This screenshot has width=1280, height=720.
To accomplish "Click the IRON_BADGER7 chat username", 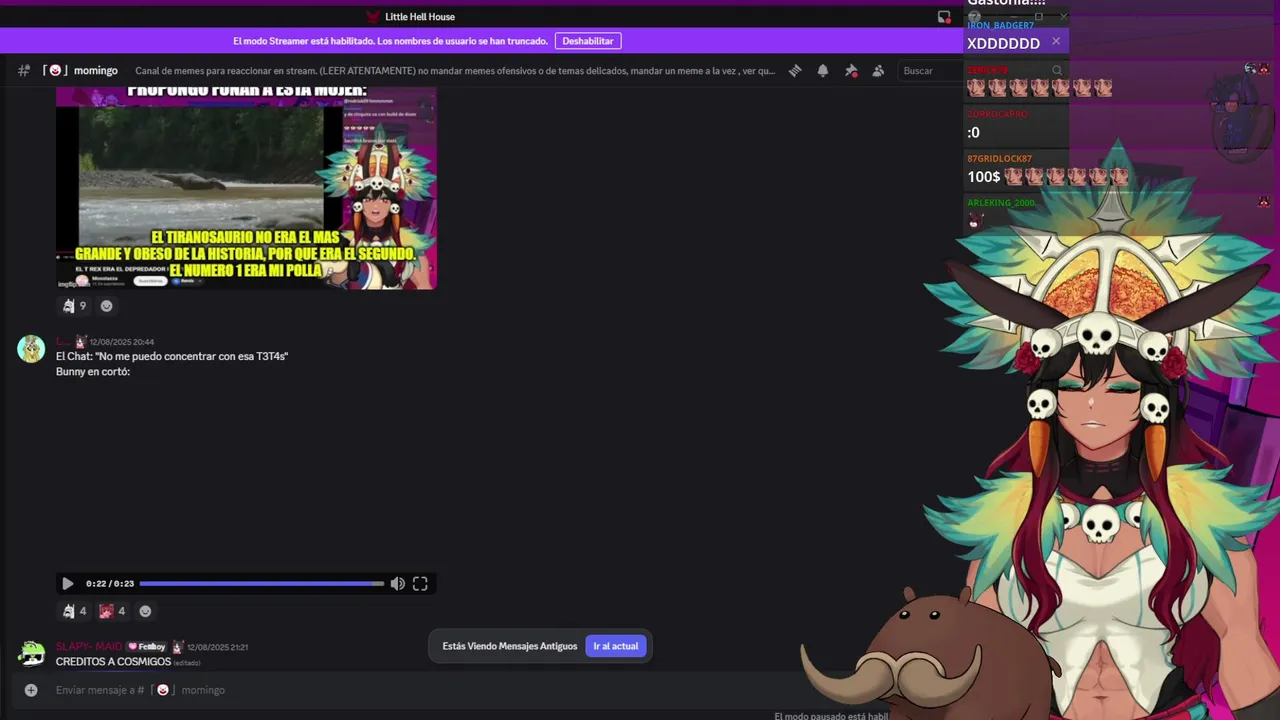I will coord(1000,26).
